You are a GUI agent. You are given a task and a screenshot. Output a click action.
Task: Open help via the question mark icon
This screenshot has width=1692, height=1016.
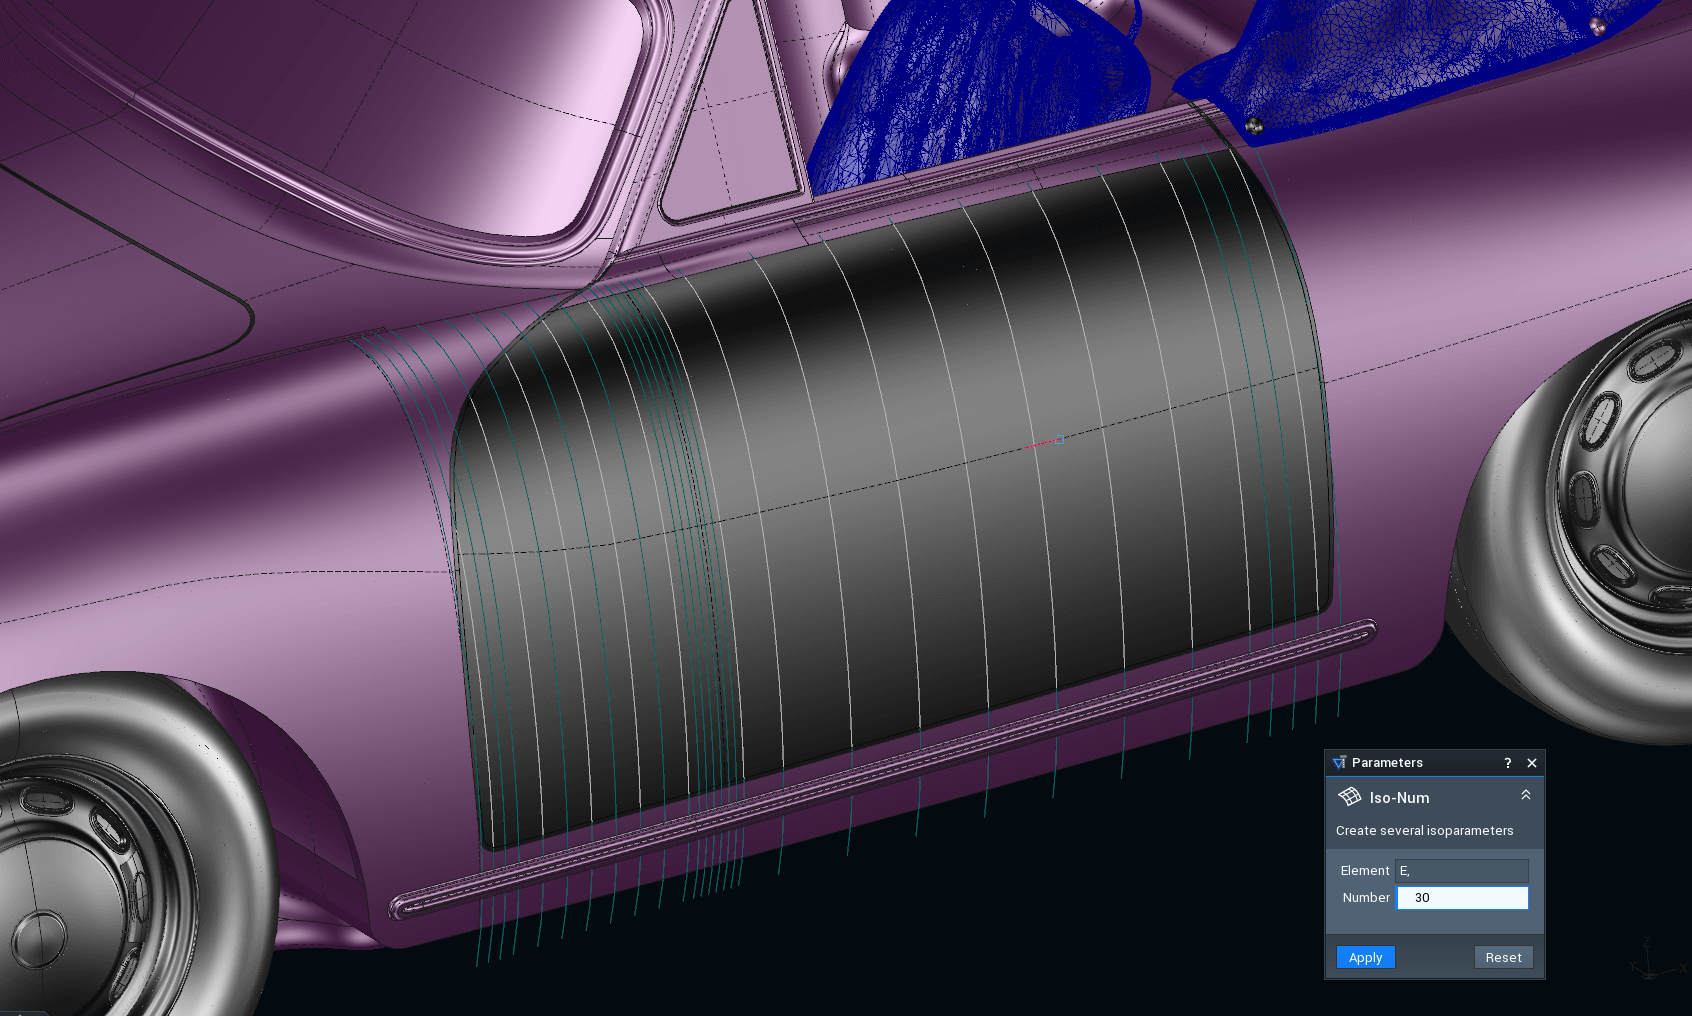tap(1507, 763)
